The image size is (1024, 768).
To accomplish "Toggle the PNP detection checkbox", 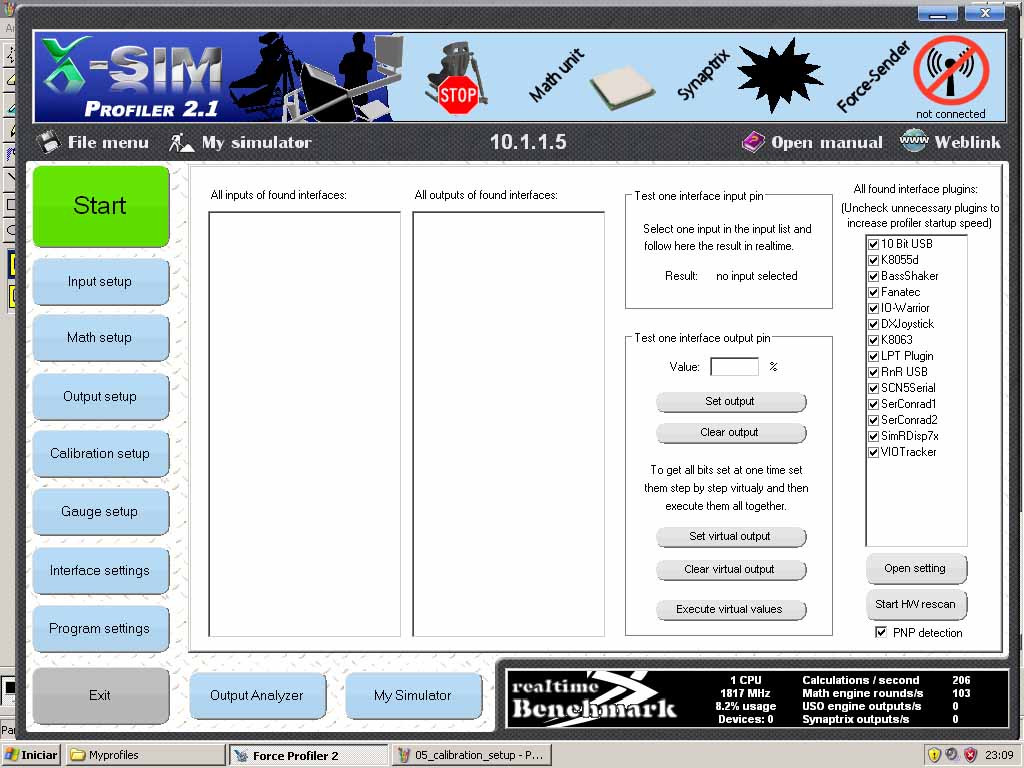I will 881,632.
